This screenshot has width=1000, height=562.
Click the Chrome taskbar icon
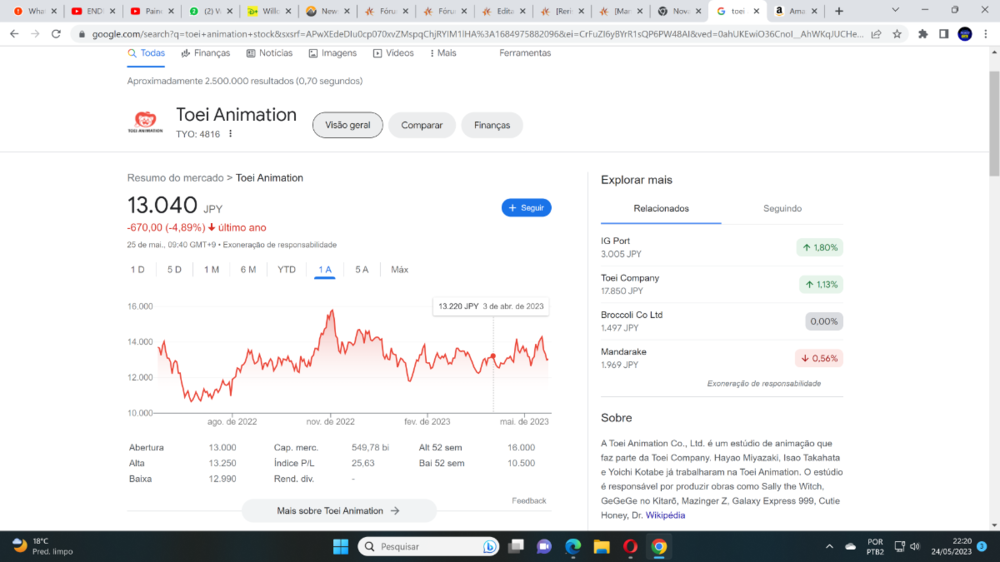[x=659, y=547]
